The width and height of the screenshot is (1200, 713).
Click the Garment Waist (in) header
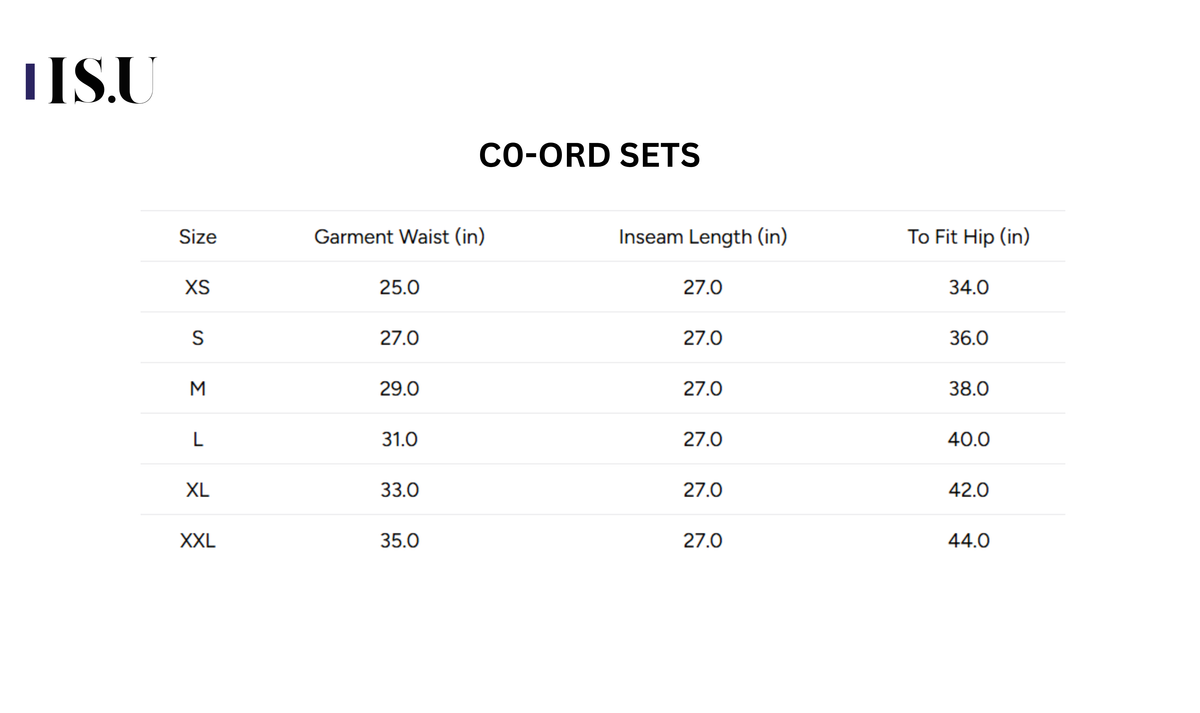(399, 237)
